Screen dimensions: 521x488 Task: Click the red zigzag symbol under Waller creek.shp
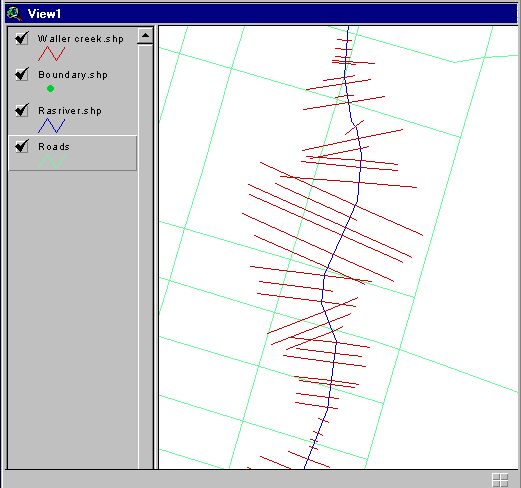[51, 53]
